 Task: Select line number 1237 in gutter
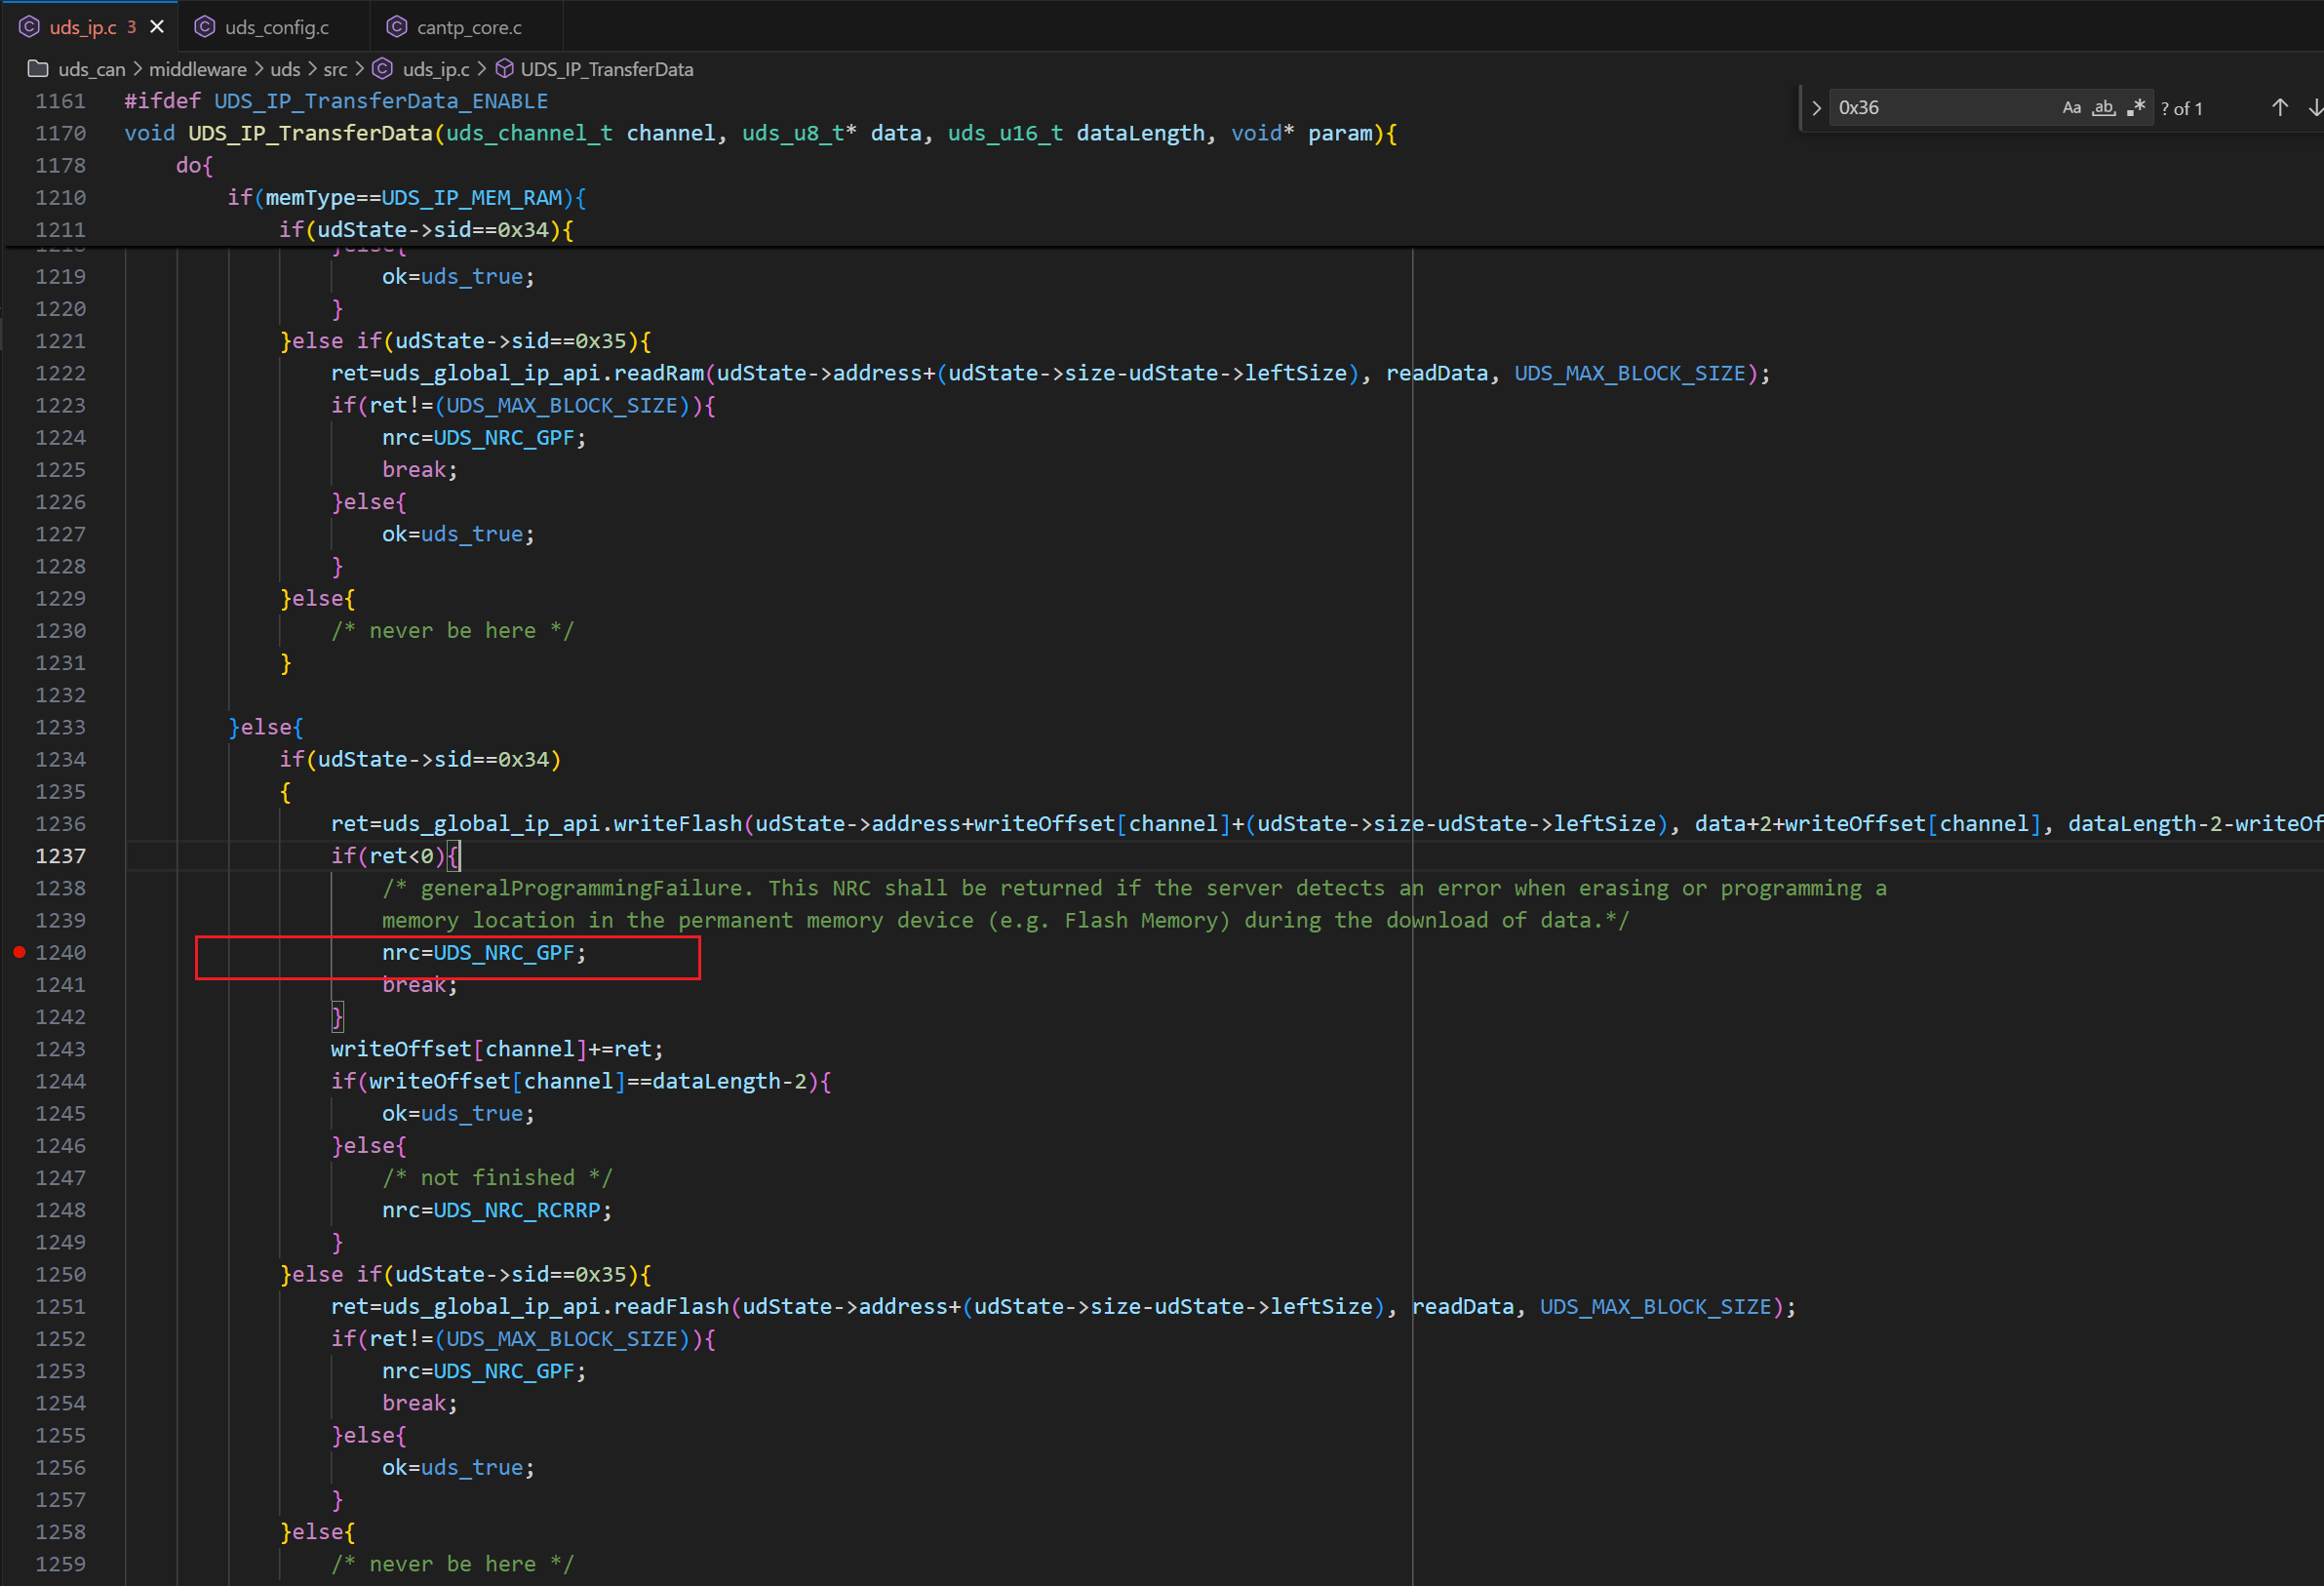[x=60, y=856]
